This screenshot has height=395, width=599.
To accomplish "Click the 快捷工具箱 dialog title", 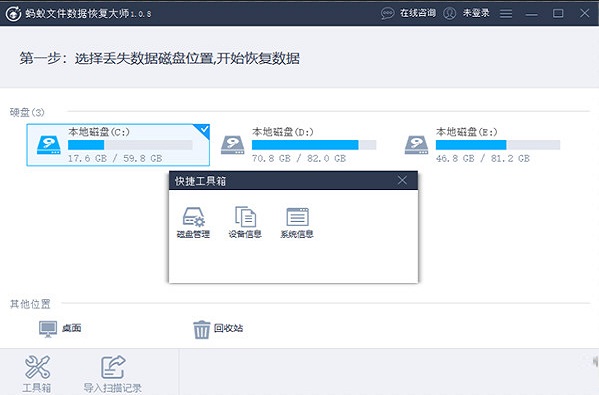I will pyautogui.click(x=201, y=181).
